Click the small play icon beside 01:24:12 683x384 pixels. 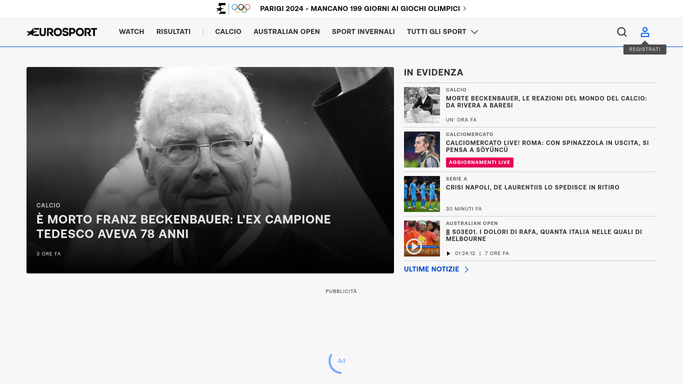(x=448, y=253)
